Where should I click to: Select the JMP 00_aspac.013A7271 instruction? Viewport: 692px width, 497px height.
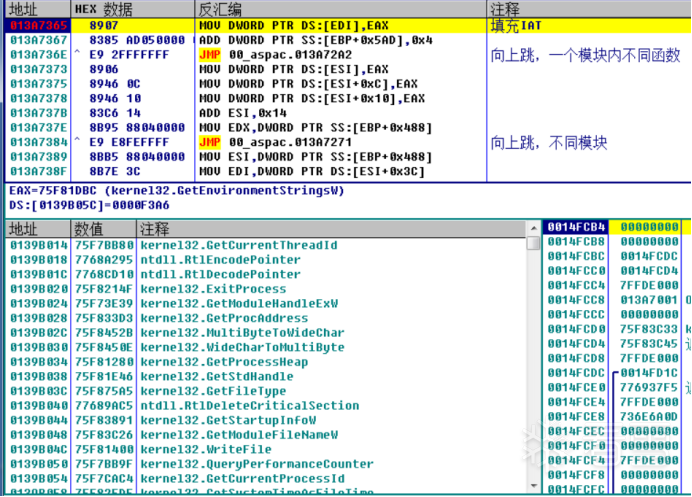click(x=276, y=142)
